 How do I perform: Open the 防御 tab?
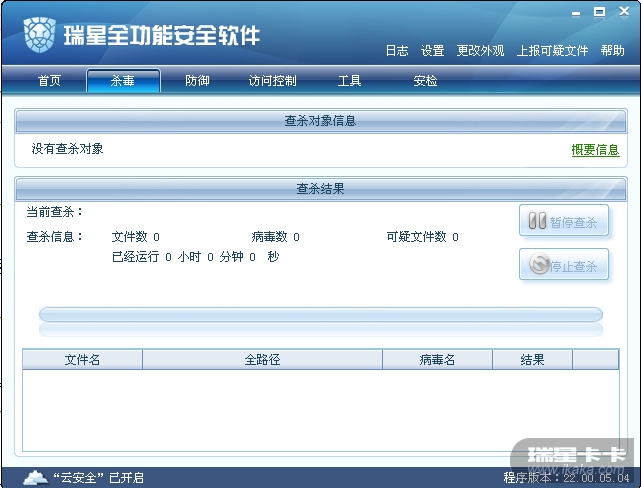[197, 81]
